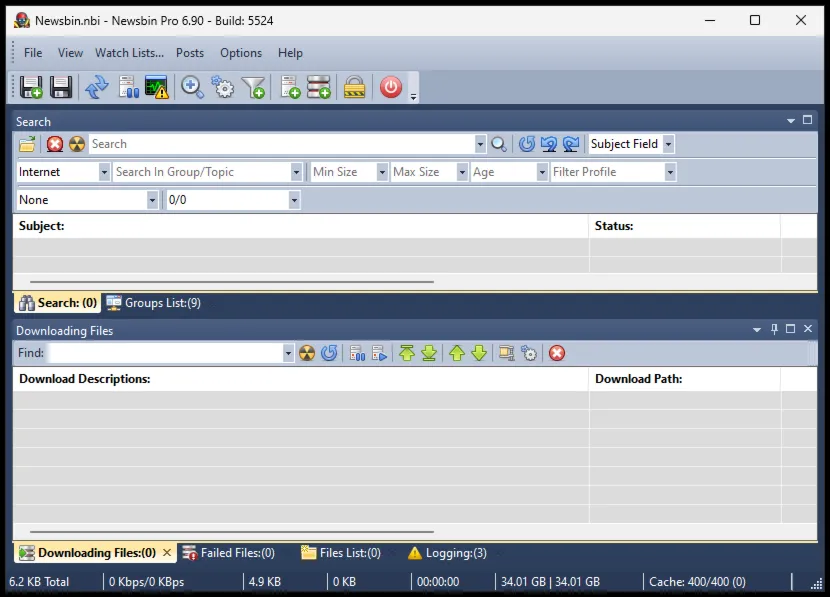Click the floppy disk with green plus

point(31,87)
